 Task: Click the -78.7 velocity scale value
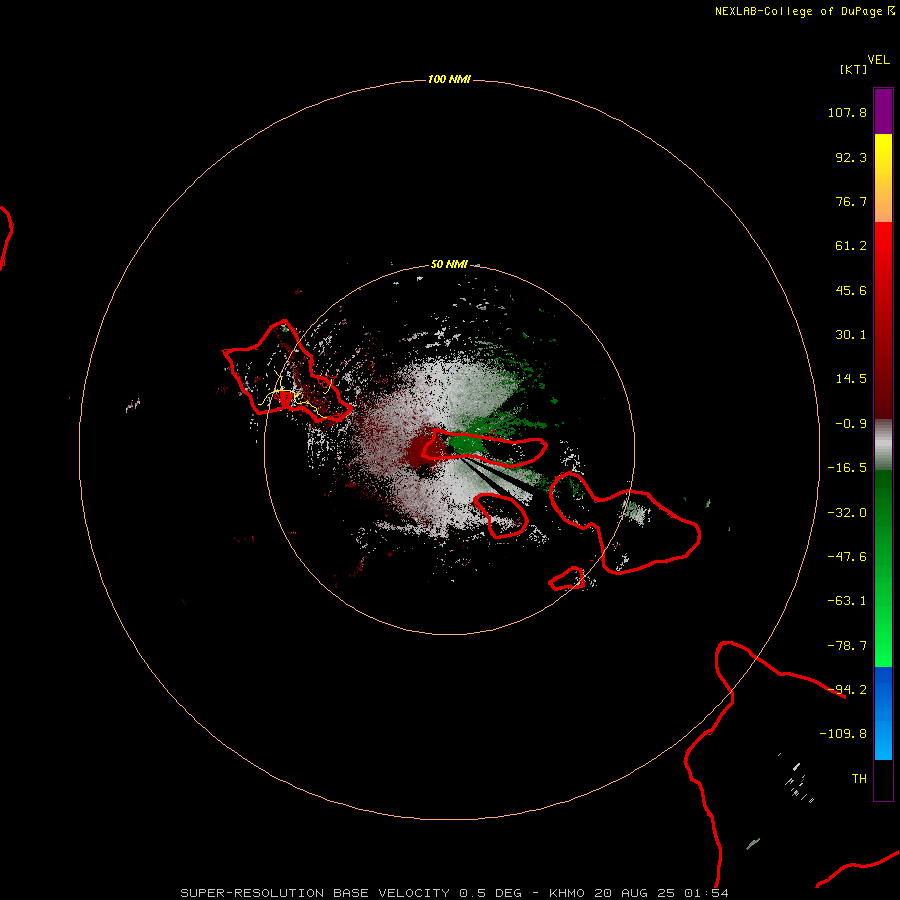point(847,646)
